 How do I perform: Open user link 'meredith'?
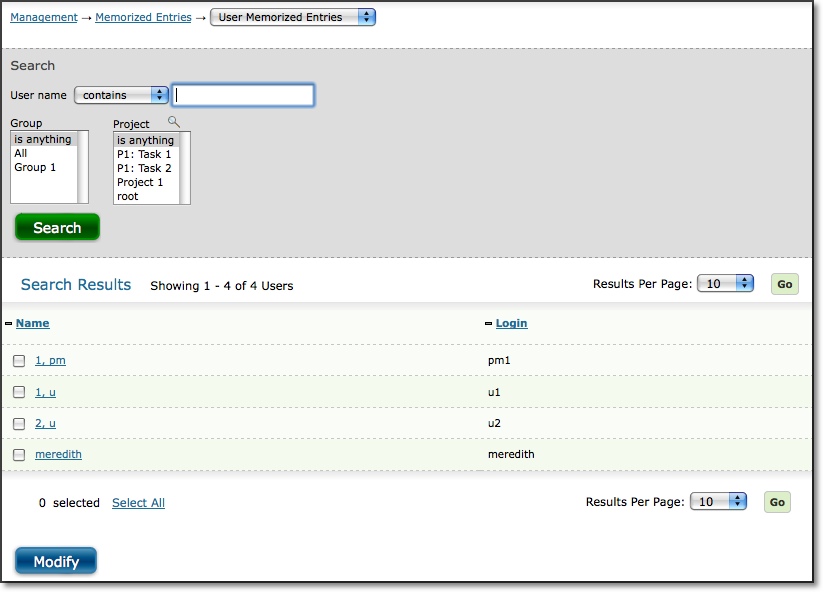(58, 454)
